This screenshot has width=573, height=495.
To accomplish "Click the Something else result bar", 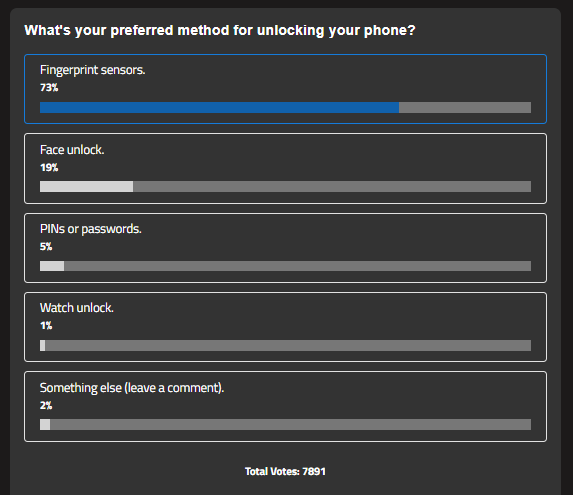I will [285, 424].
